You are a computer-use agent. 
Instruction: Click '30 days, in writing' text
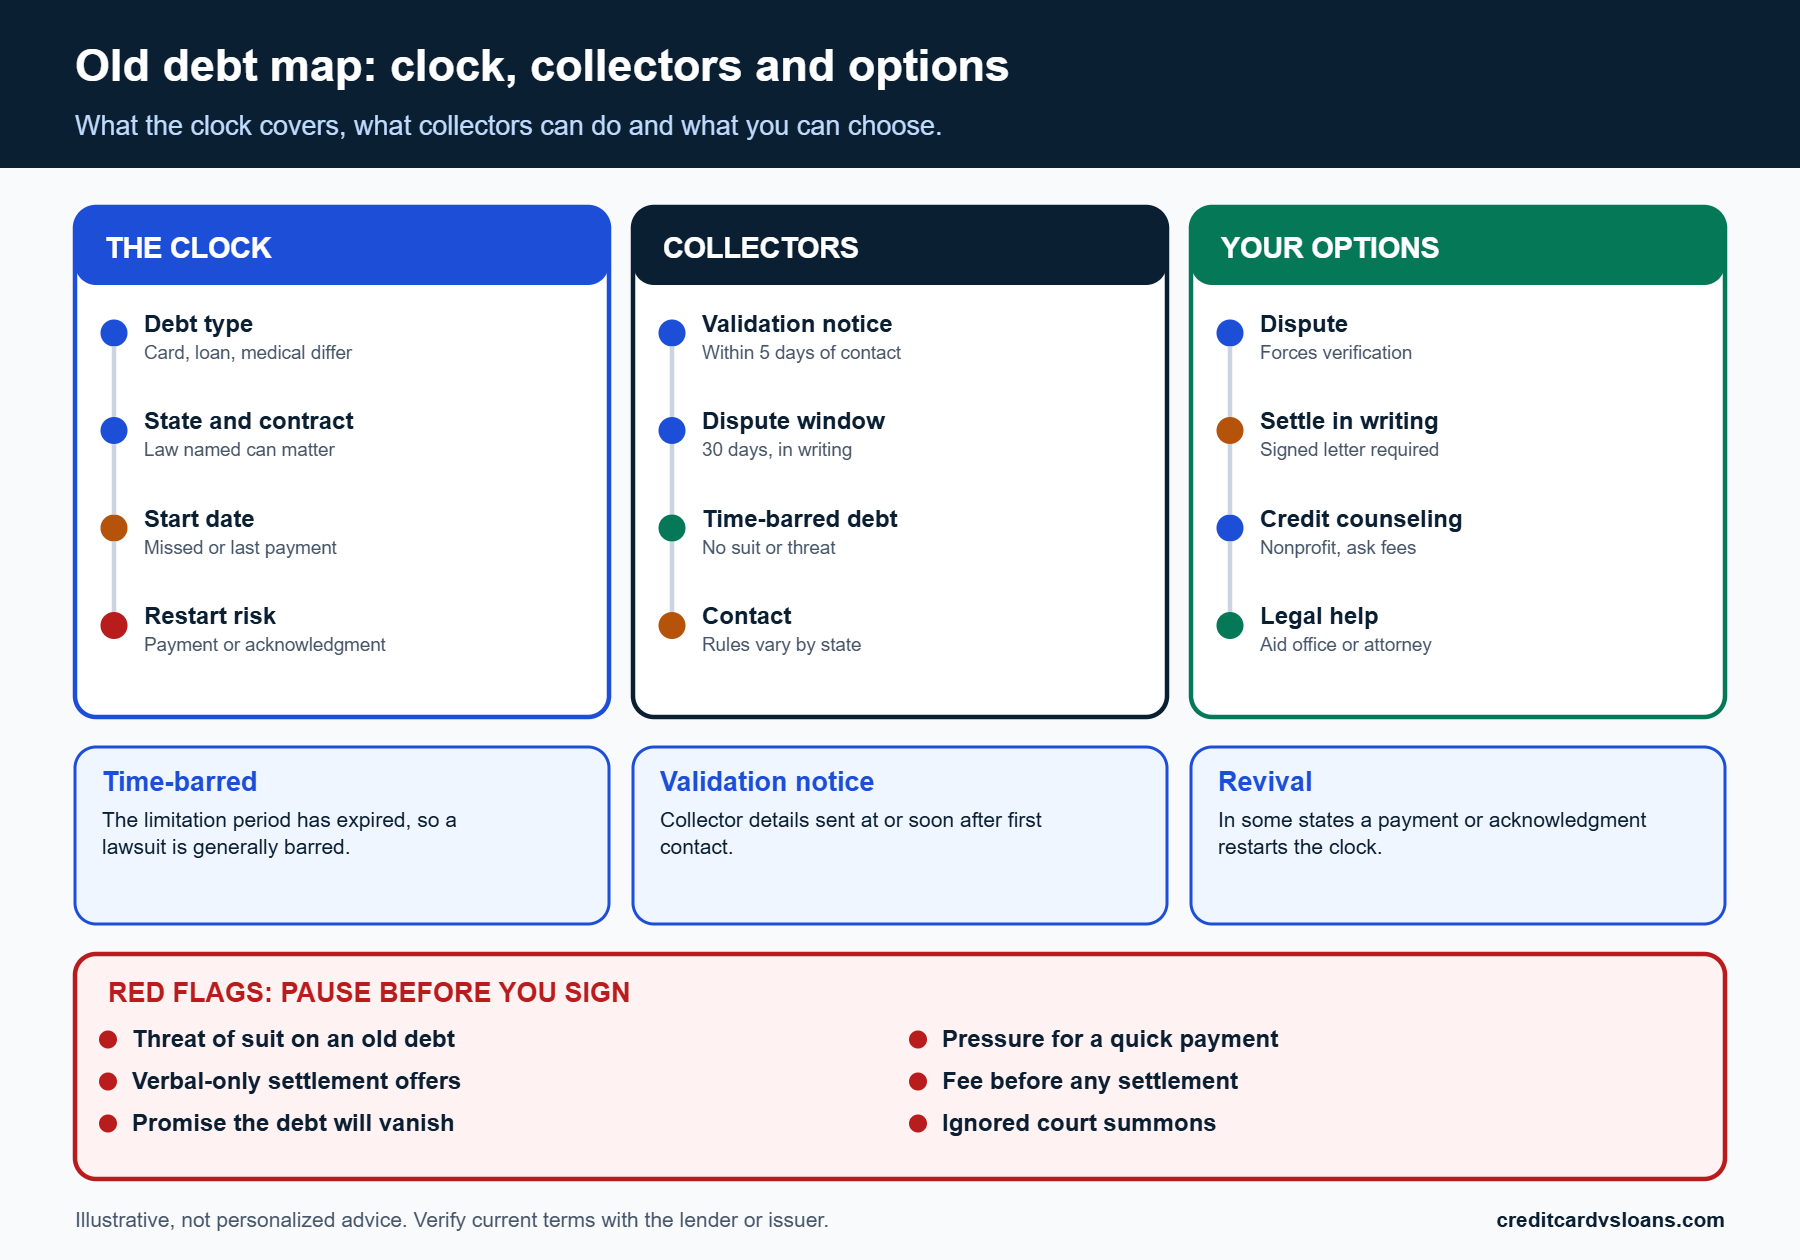coord(777,450)
